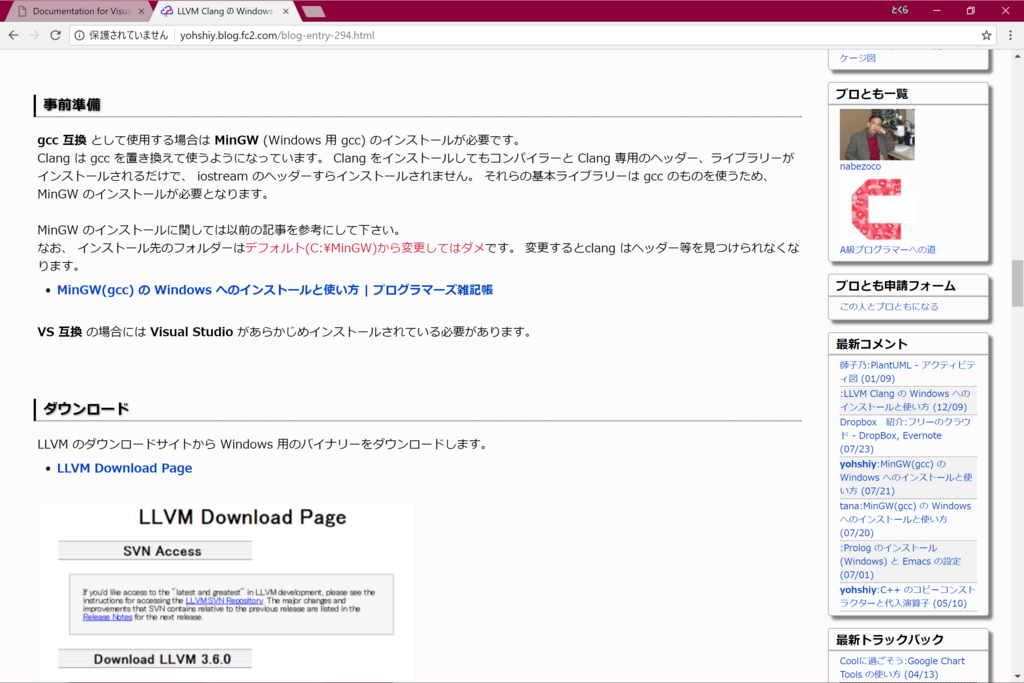Click the page scrollbar thumb

click(x=1017, y=283)
